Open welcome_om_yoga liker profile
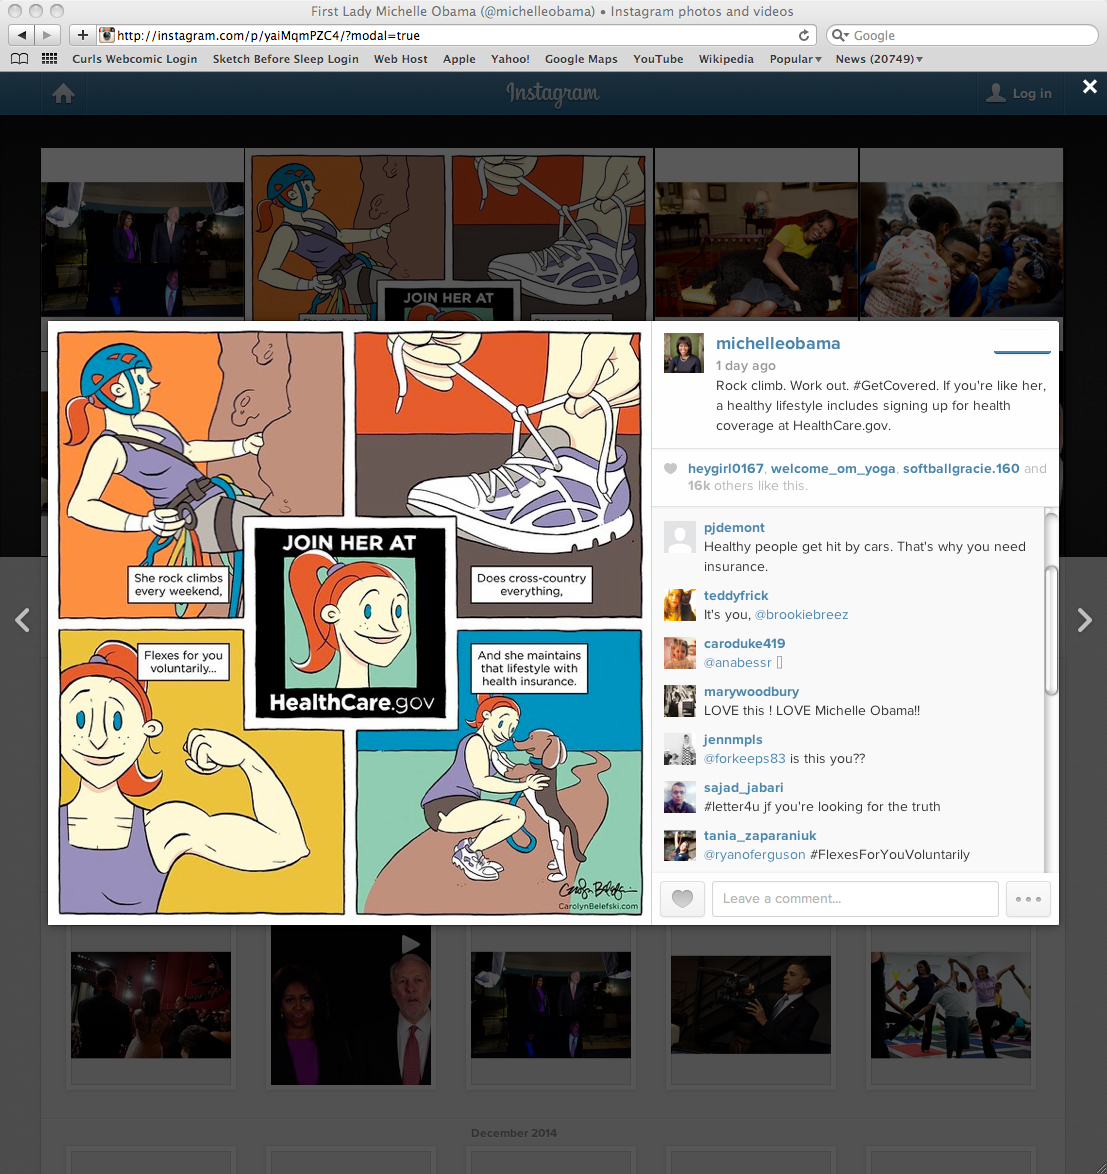This screenshot has height=1174, width=1107. [x=832, y=469]
